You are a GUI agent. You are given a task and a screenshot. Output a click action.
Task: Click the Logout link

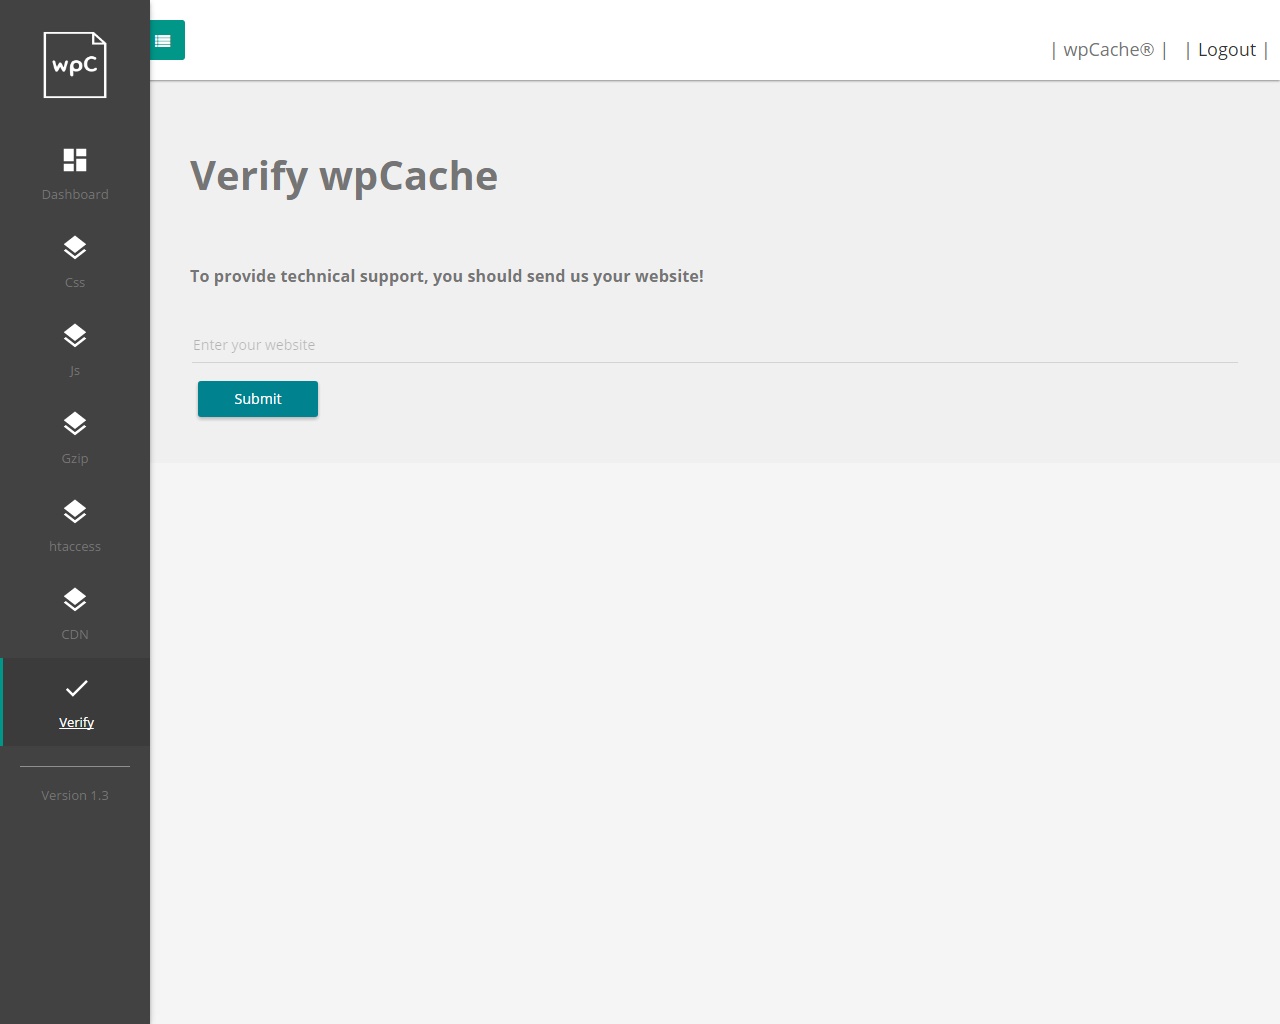pyautogui.click(x=1227, y=50)
